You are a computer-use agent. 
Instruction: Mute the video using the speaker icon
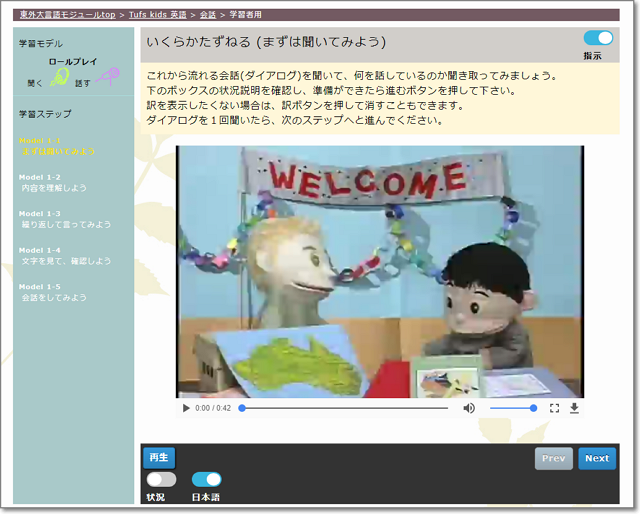coord(469,408)
